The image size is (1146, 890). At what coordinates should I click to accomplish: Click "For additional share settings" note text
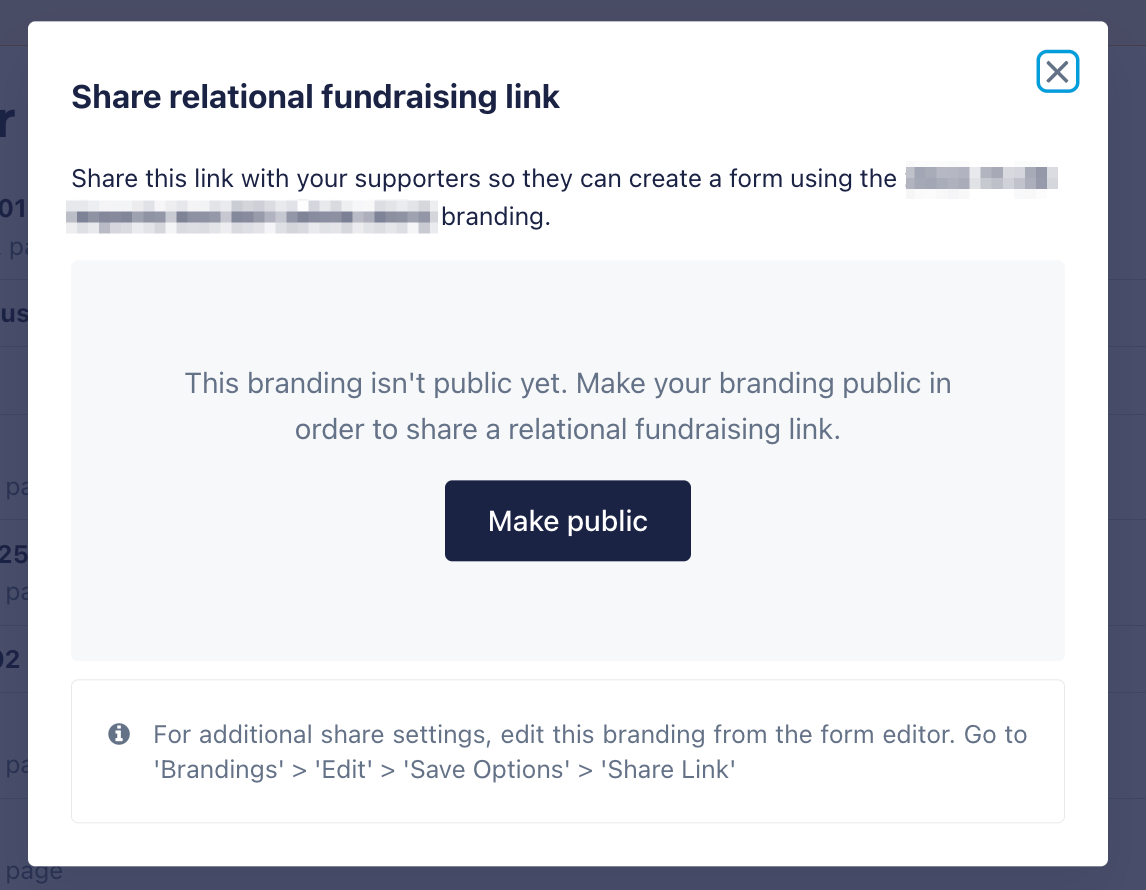[320, 735]
